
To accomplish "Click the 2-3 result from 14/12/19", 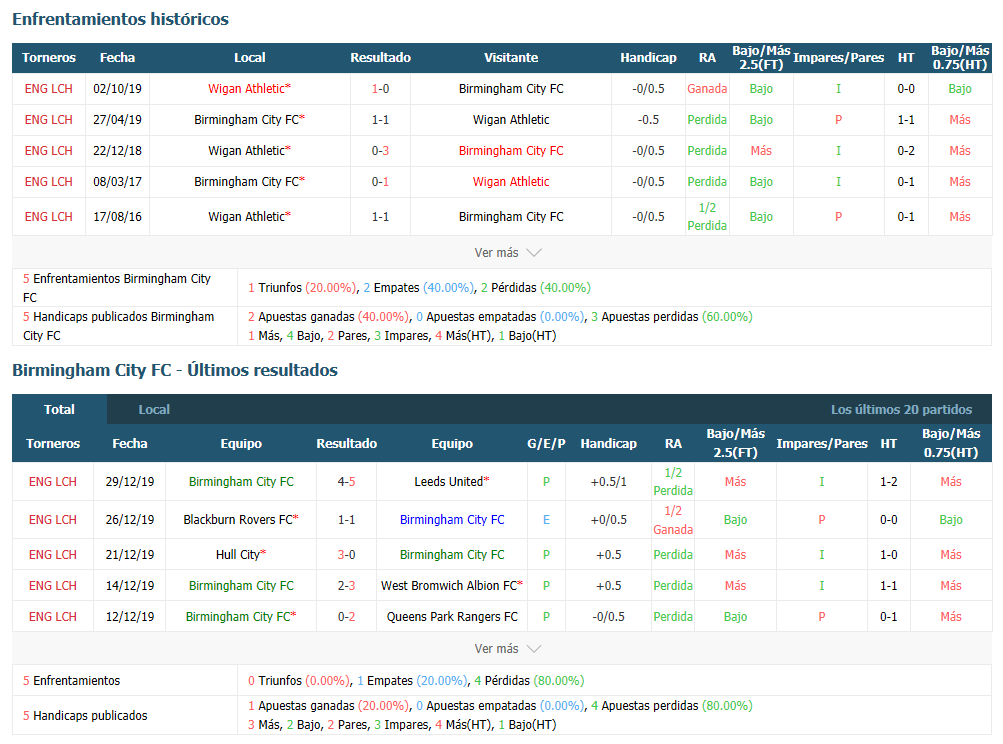I will click(x=347, y=585).
